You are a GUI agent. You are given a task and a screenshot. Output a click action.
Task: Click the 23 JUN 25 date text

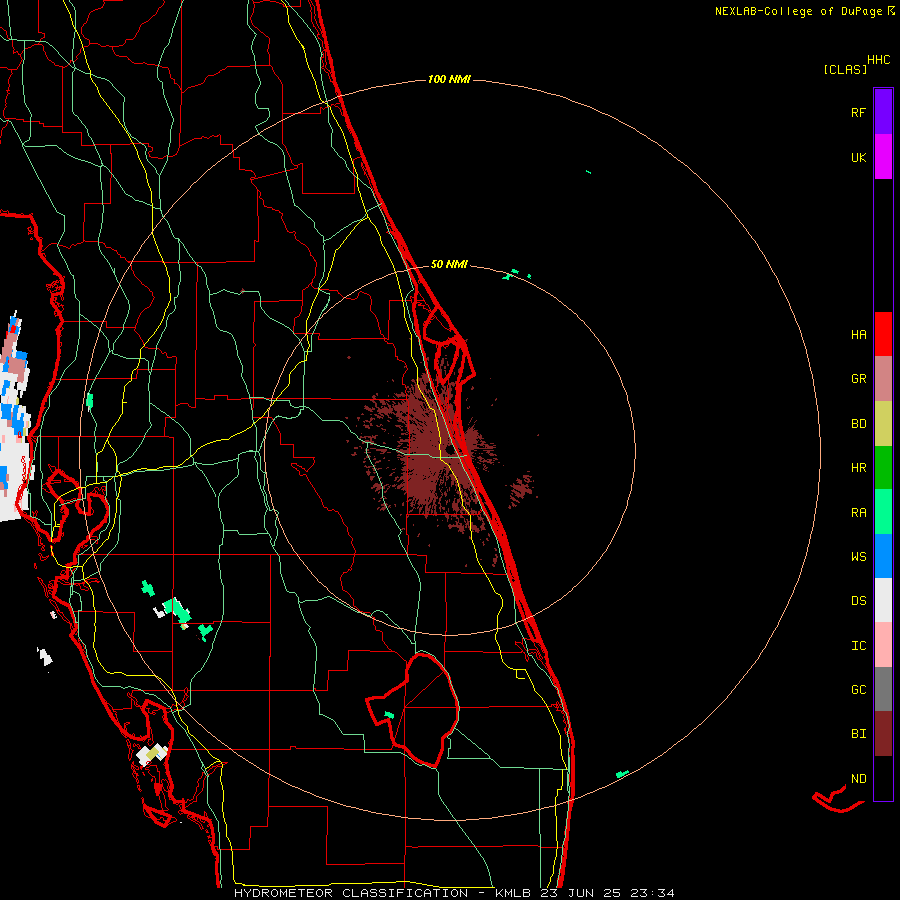coord(583,893)
